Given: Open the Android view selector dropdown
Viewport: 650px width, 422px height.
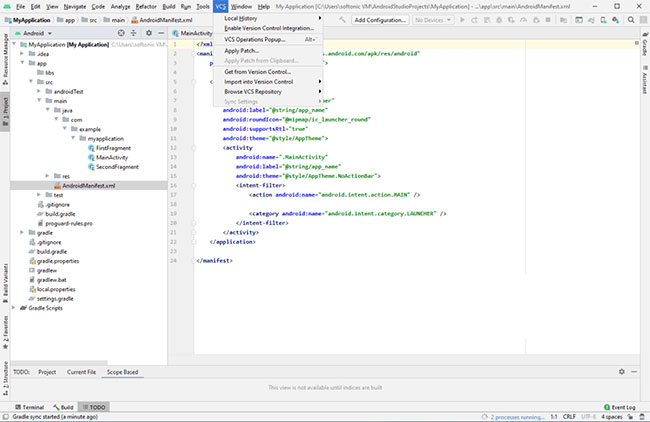Looking at the screenshot, I should coord(34,33).
